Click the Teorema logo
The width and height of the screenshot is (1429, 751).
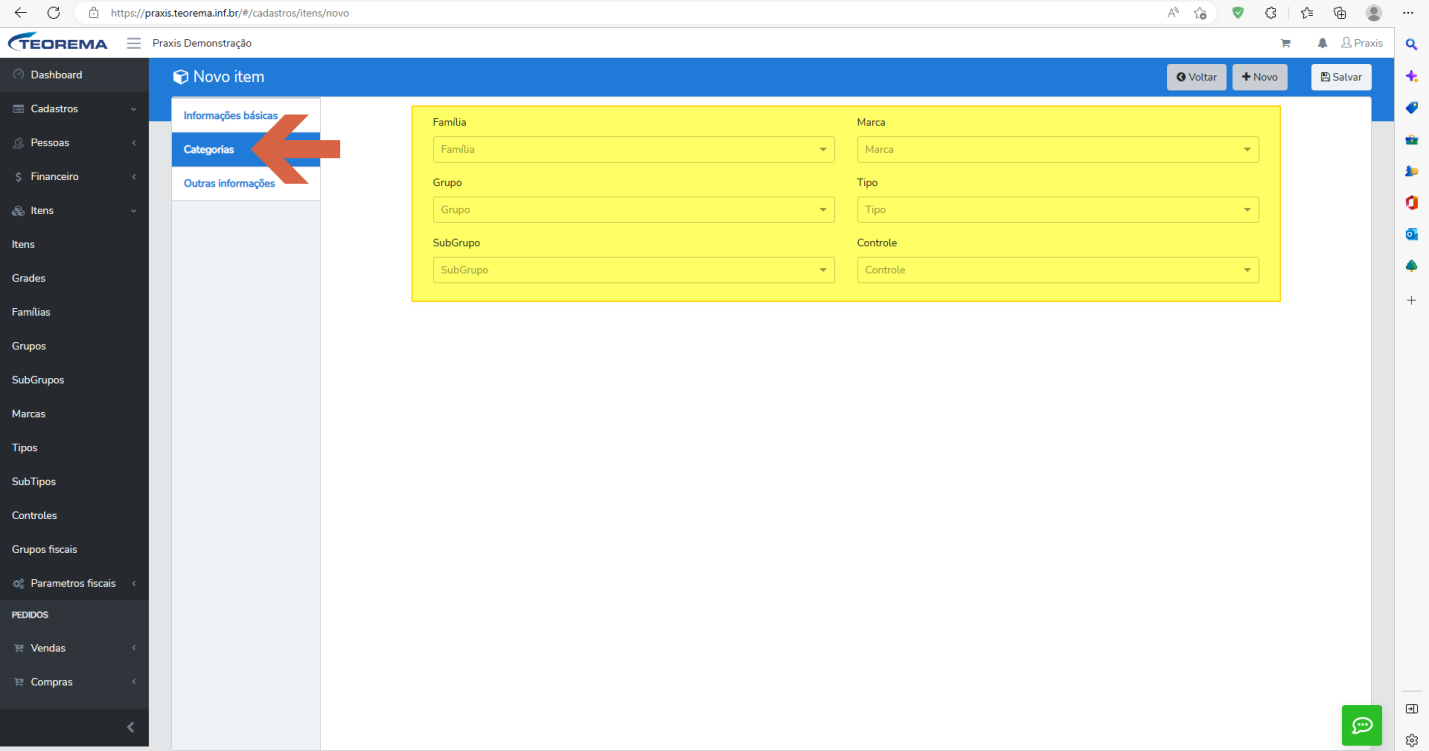pos(58,43)
